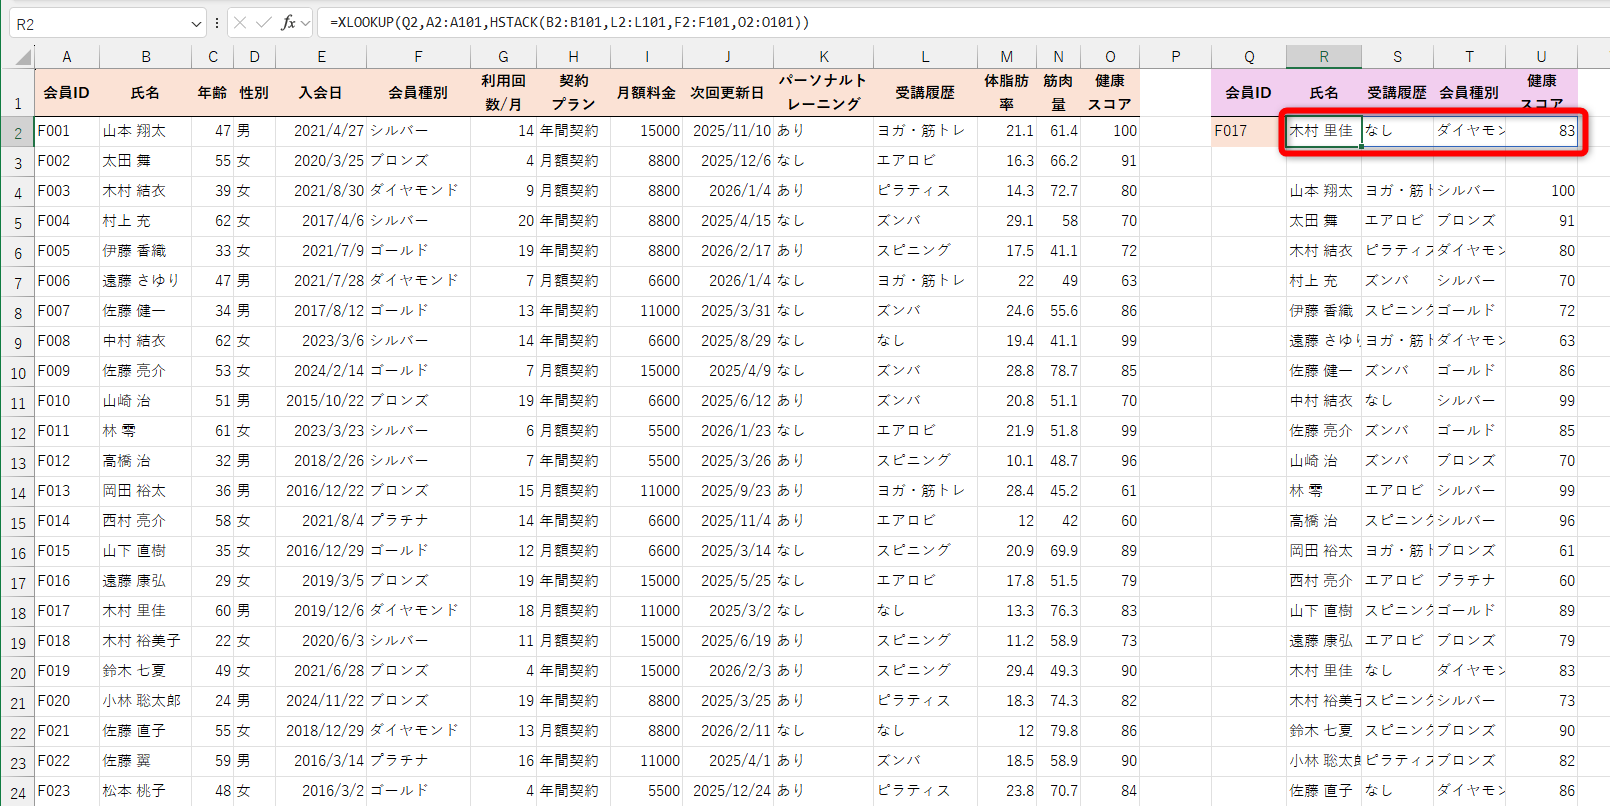The width and height of the screenshot is (1610, 806).
Task: Click 体脂肪率 header cell
Action: (1006, 92)
